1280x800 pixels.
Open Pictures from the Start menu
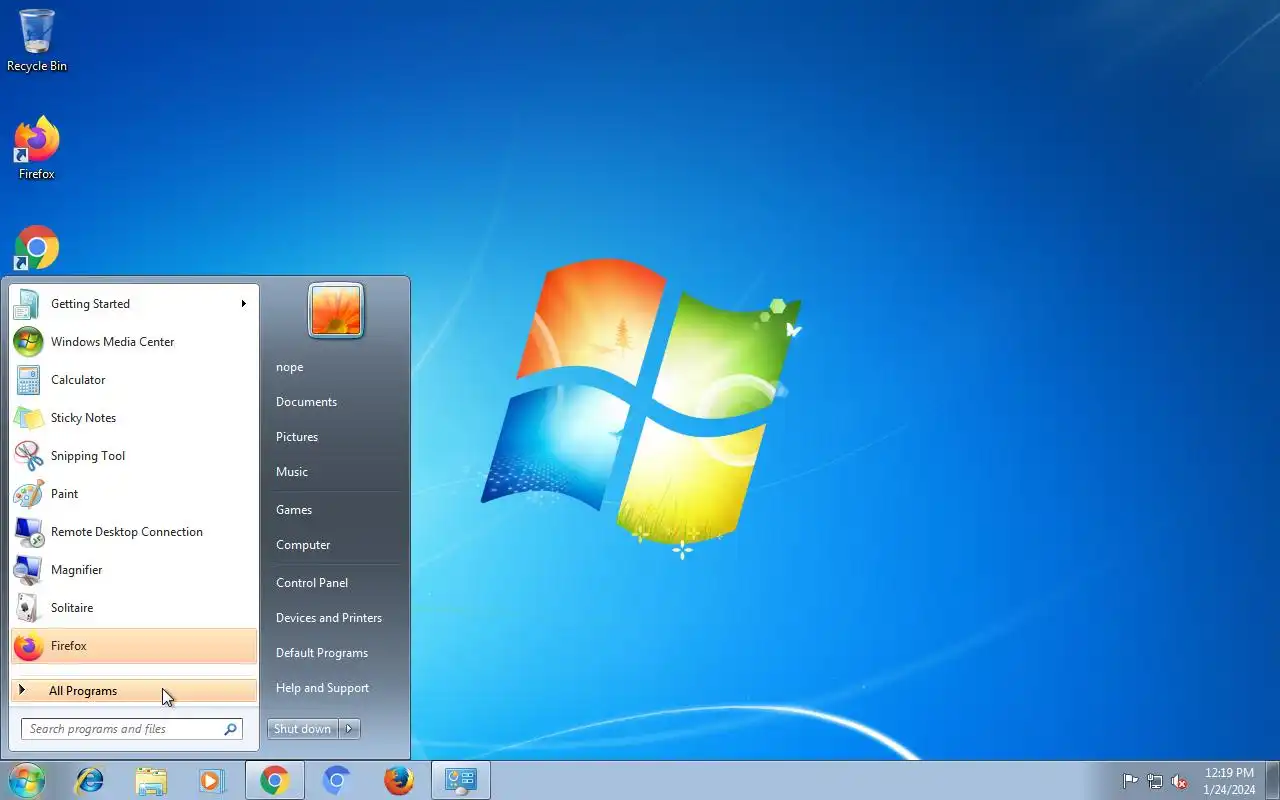[297, 437]
